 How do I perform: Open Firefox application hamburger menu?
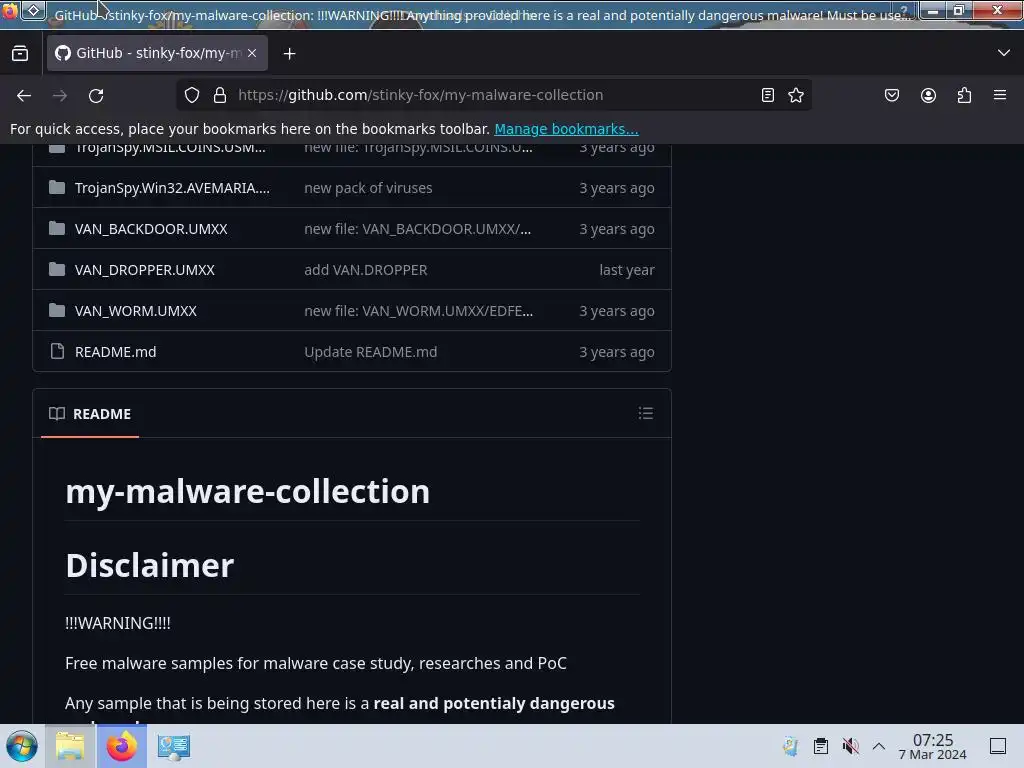click(x=1000, y=95)
